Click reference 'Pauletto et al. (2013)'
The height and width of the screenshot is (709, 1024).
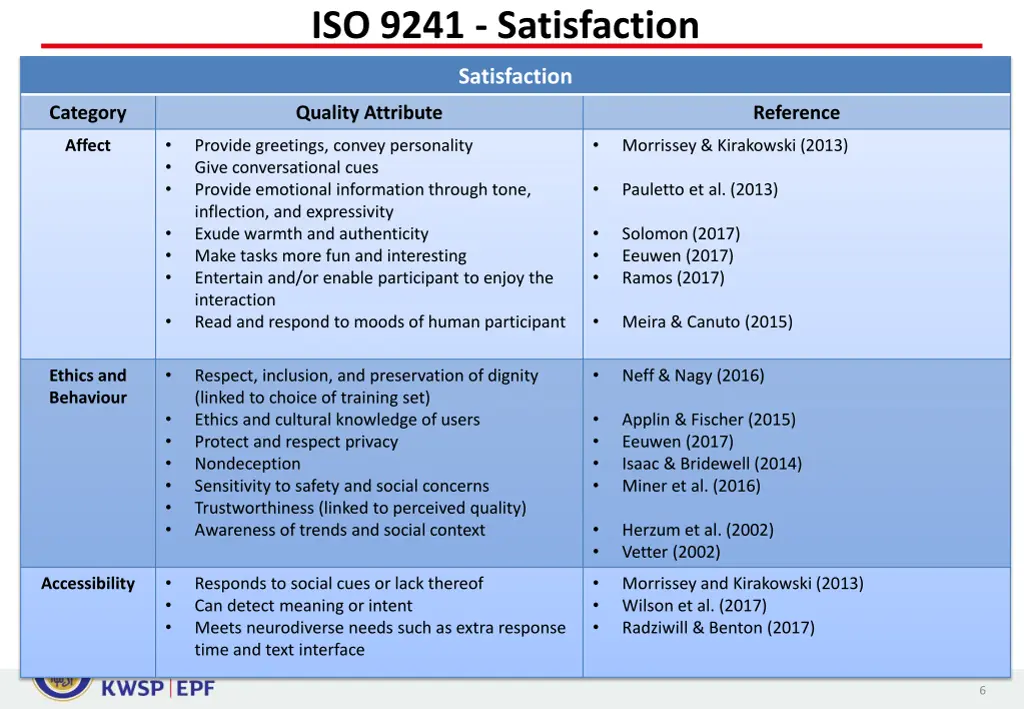[699, 189]
